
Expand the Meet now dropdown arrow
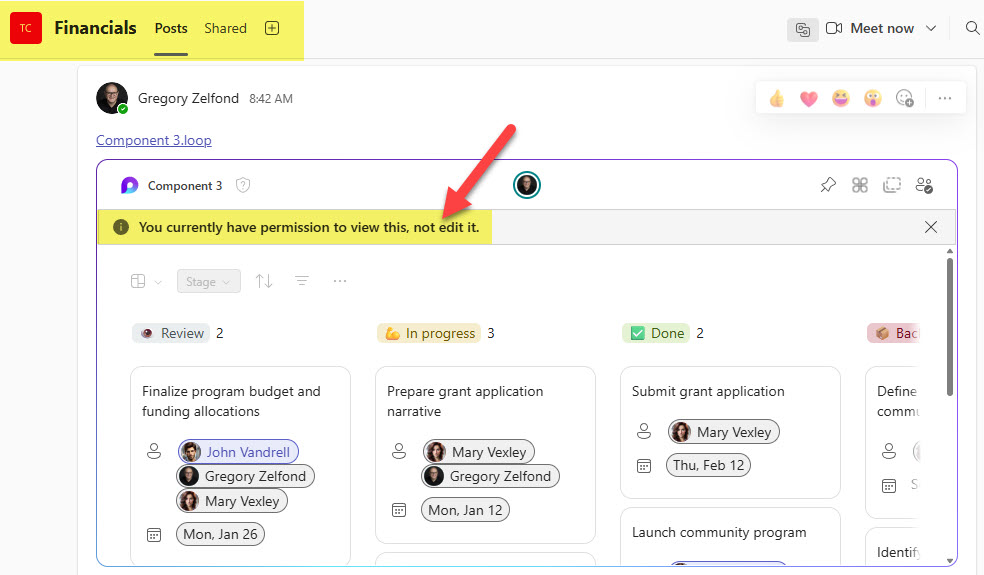point(931,28)
